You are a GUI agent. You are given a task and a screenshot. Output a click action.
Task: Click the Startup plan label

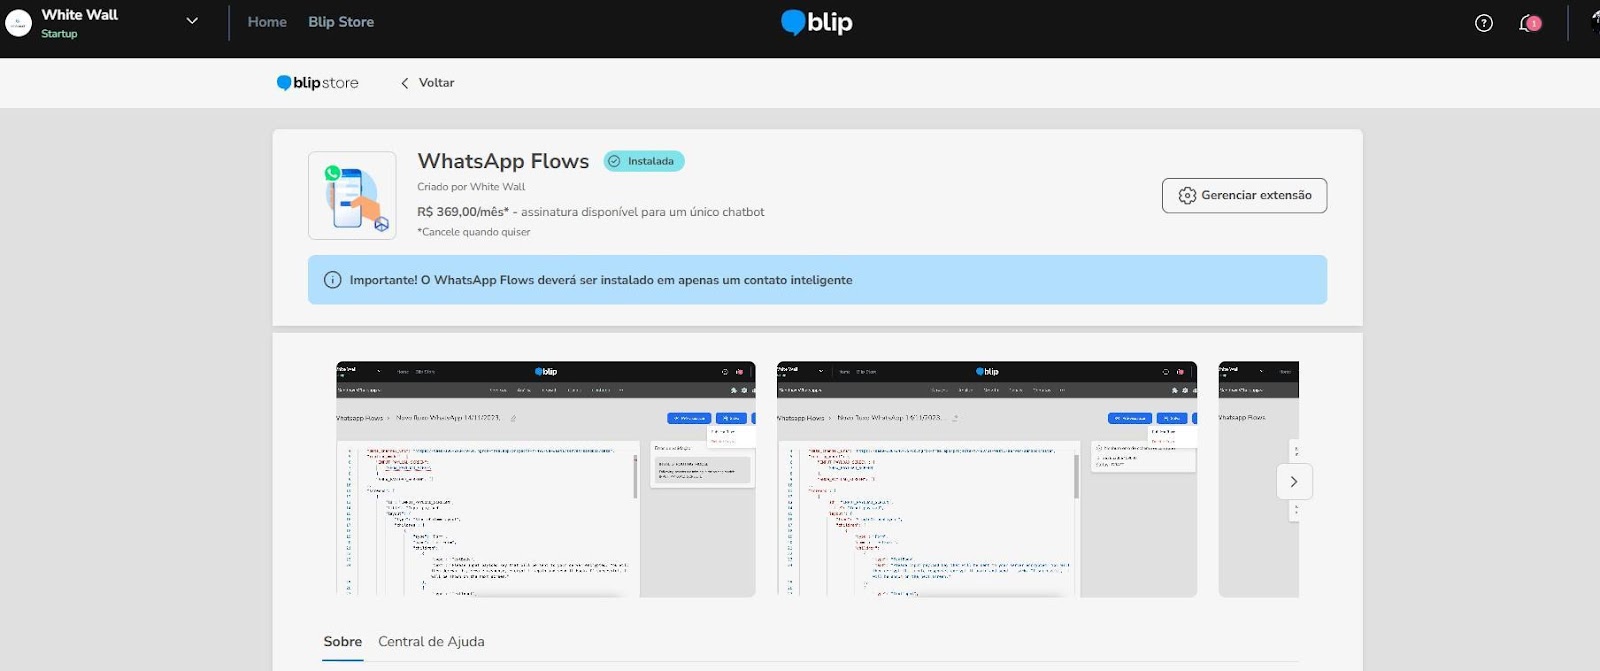pyautogui.click(x=59, y=34)
